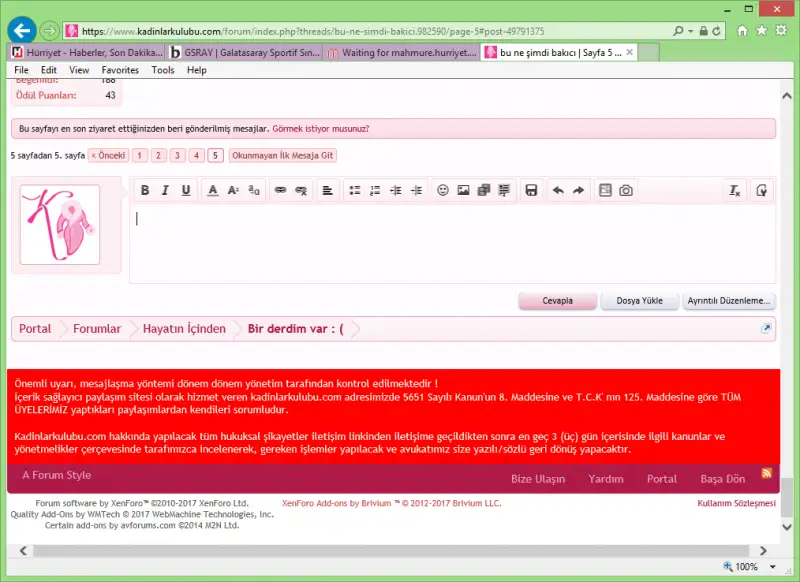Image resolution: width=800 pixels, height=582 pixels.
Task: Open the font size dropdown
Action: tap(233, 190)
